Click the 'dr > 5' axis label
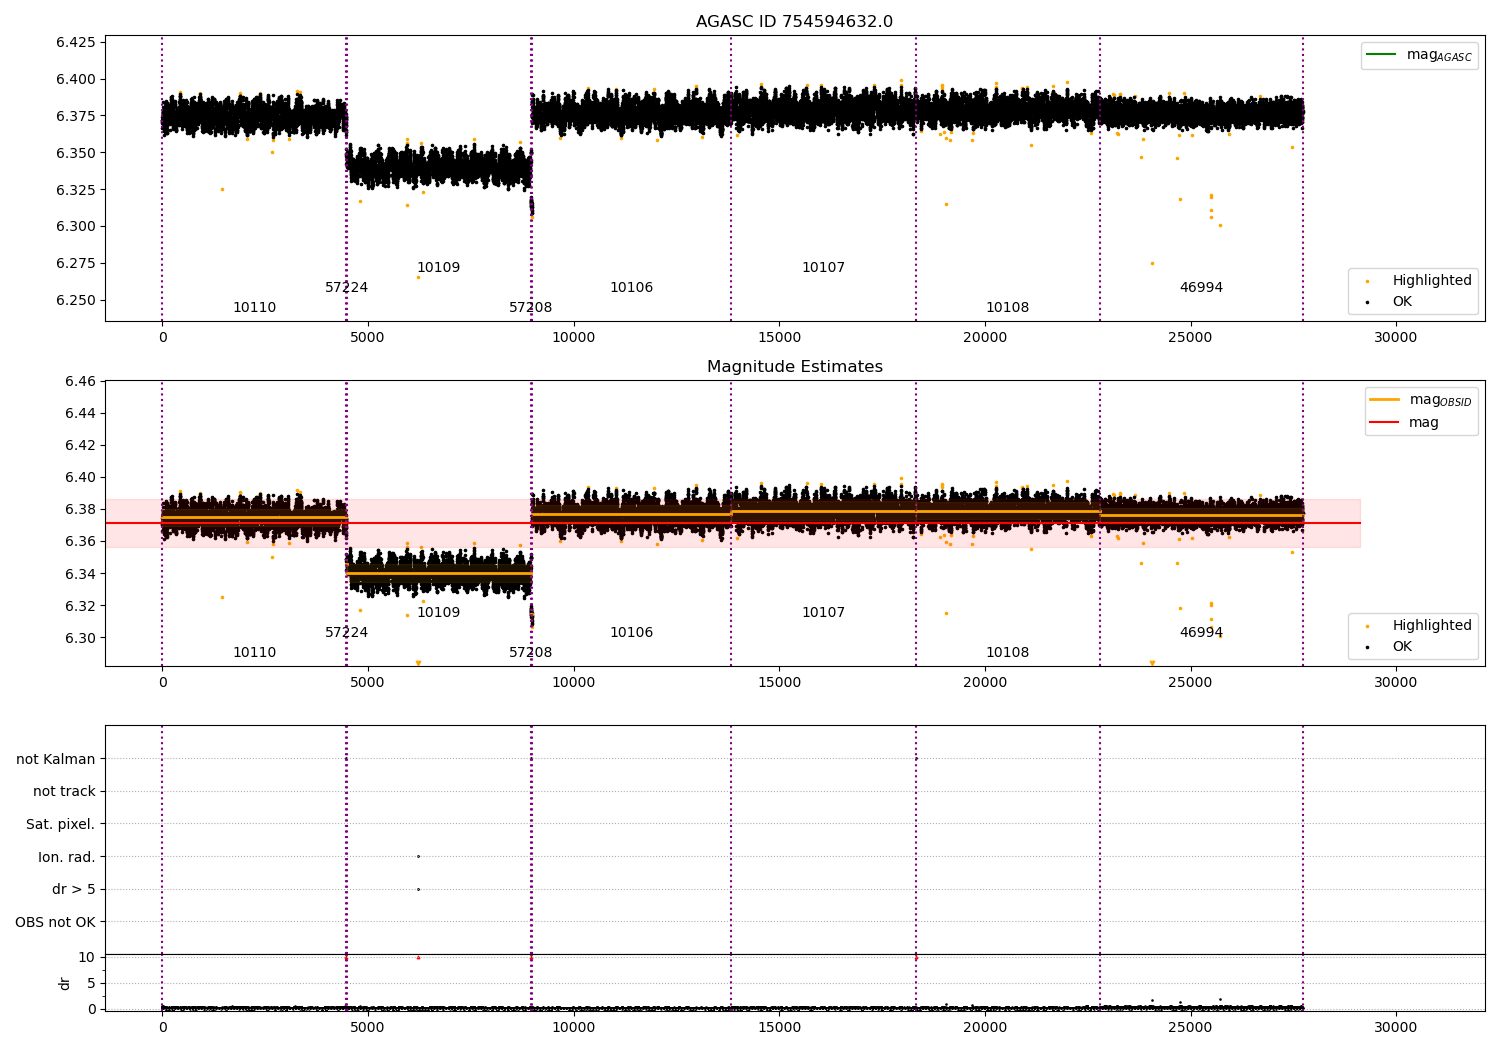The height and width of the screenshot is (1050, 1500). pyautogui.click(x=74, y=890)
